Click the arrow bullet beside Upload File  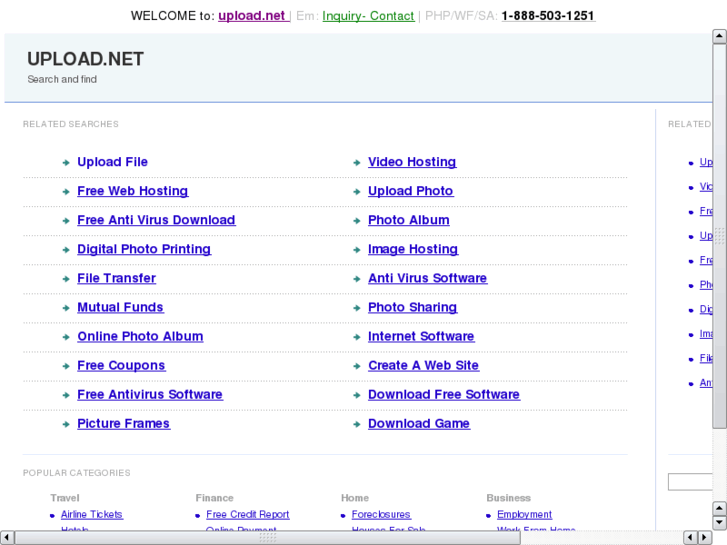(66, 163)
